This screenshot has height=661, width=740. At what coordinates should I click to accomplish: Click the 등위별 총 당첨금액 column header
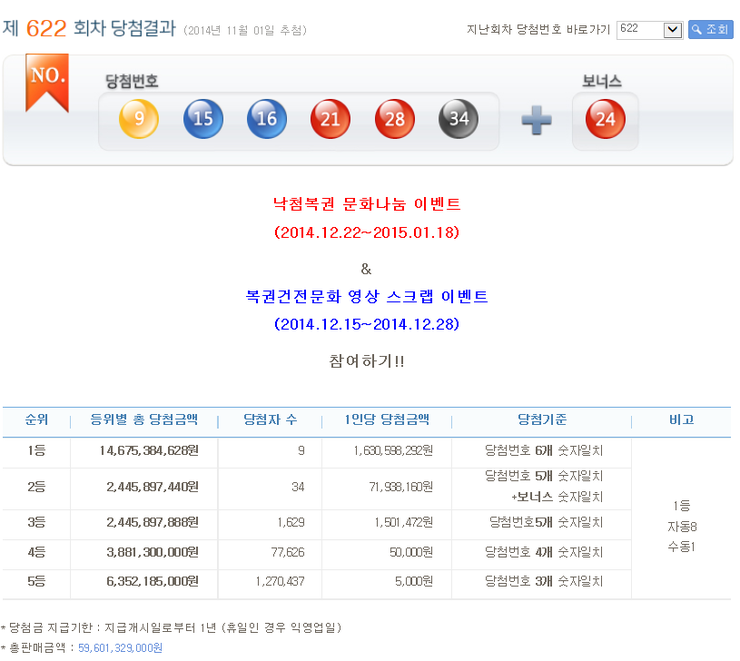pos(144,419)
